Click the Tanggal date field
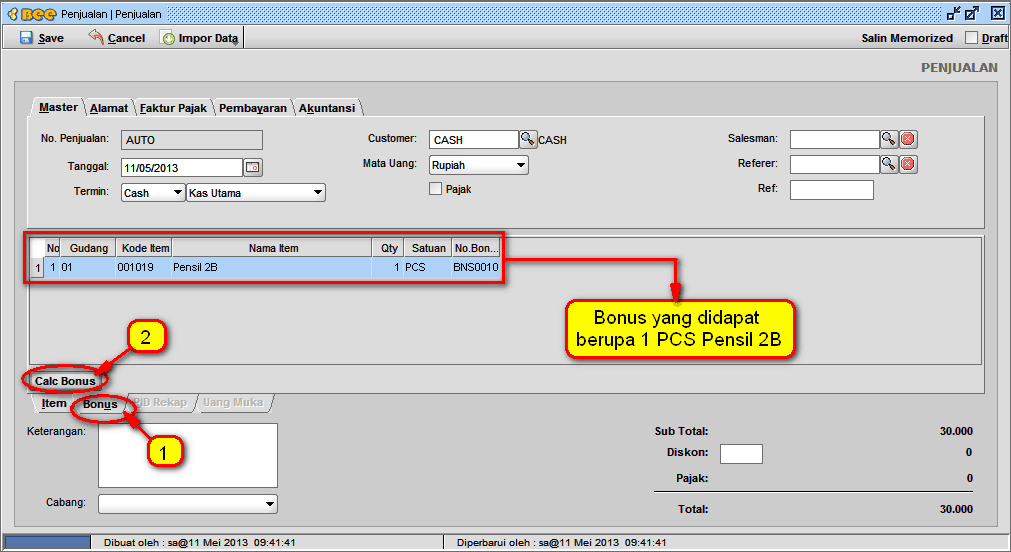Screen dimensions: 1011x552 coord(182,168)
